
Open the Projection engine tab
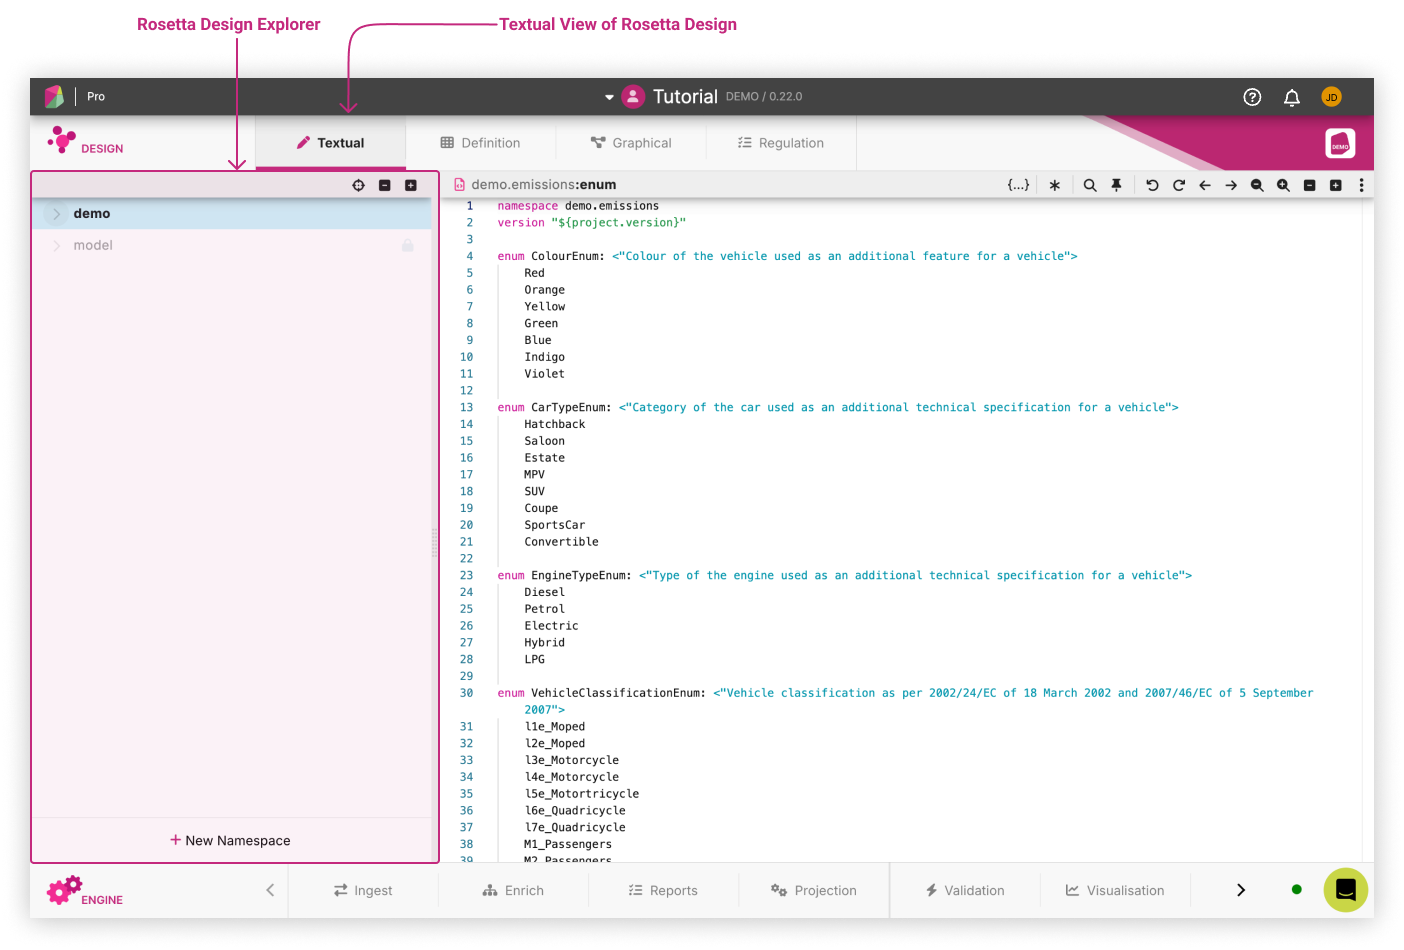[x=813, y=890]
